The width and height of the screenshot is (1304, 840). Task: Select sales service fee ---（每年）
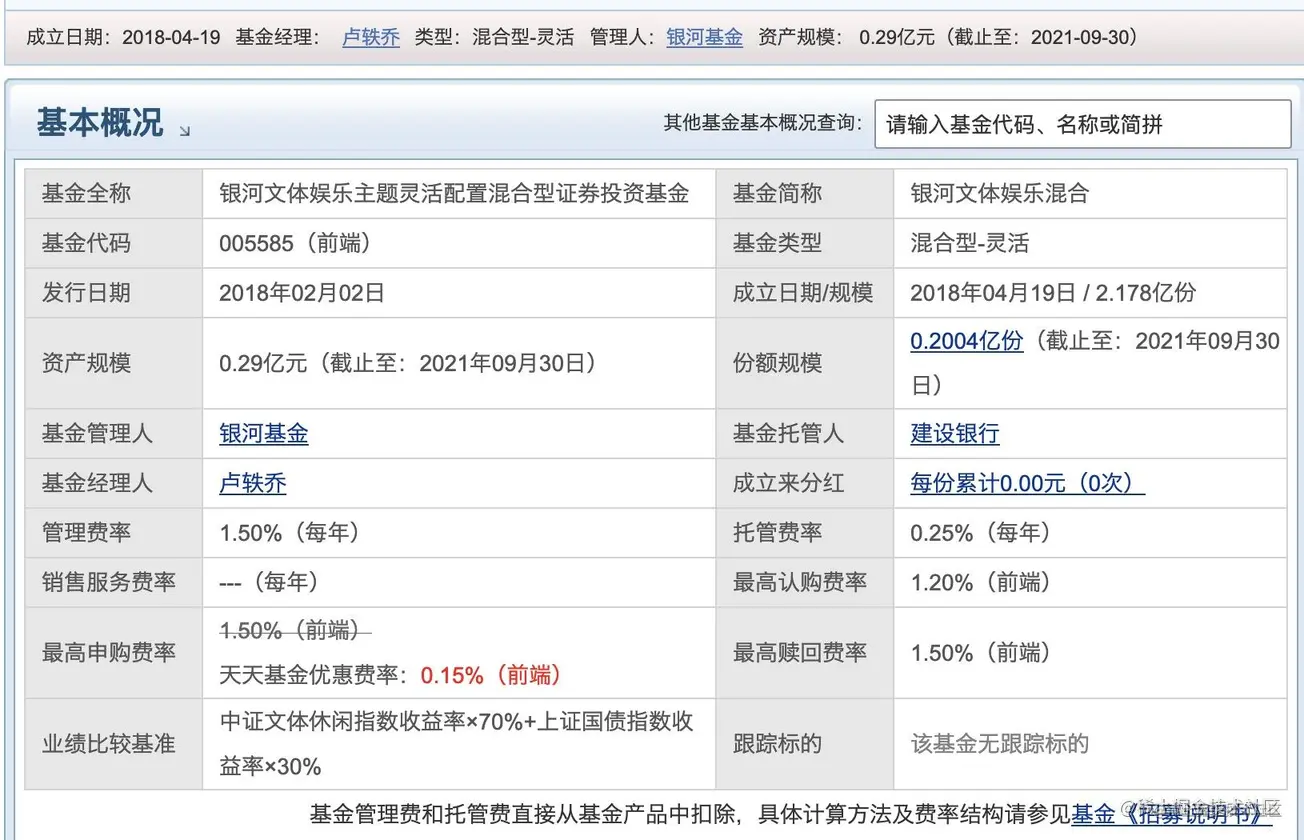[x=269, y=582]
